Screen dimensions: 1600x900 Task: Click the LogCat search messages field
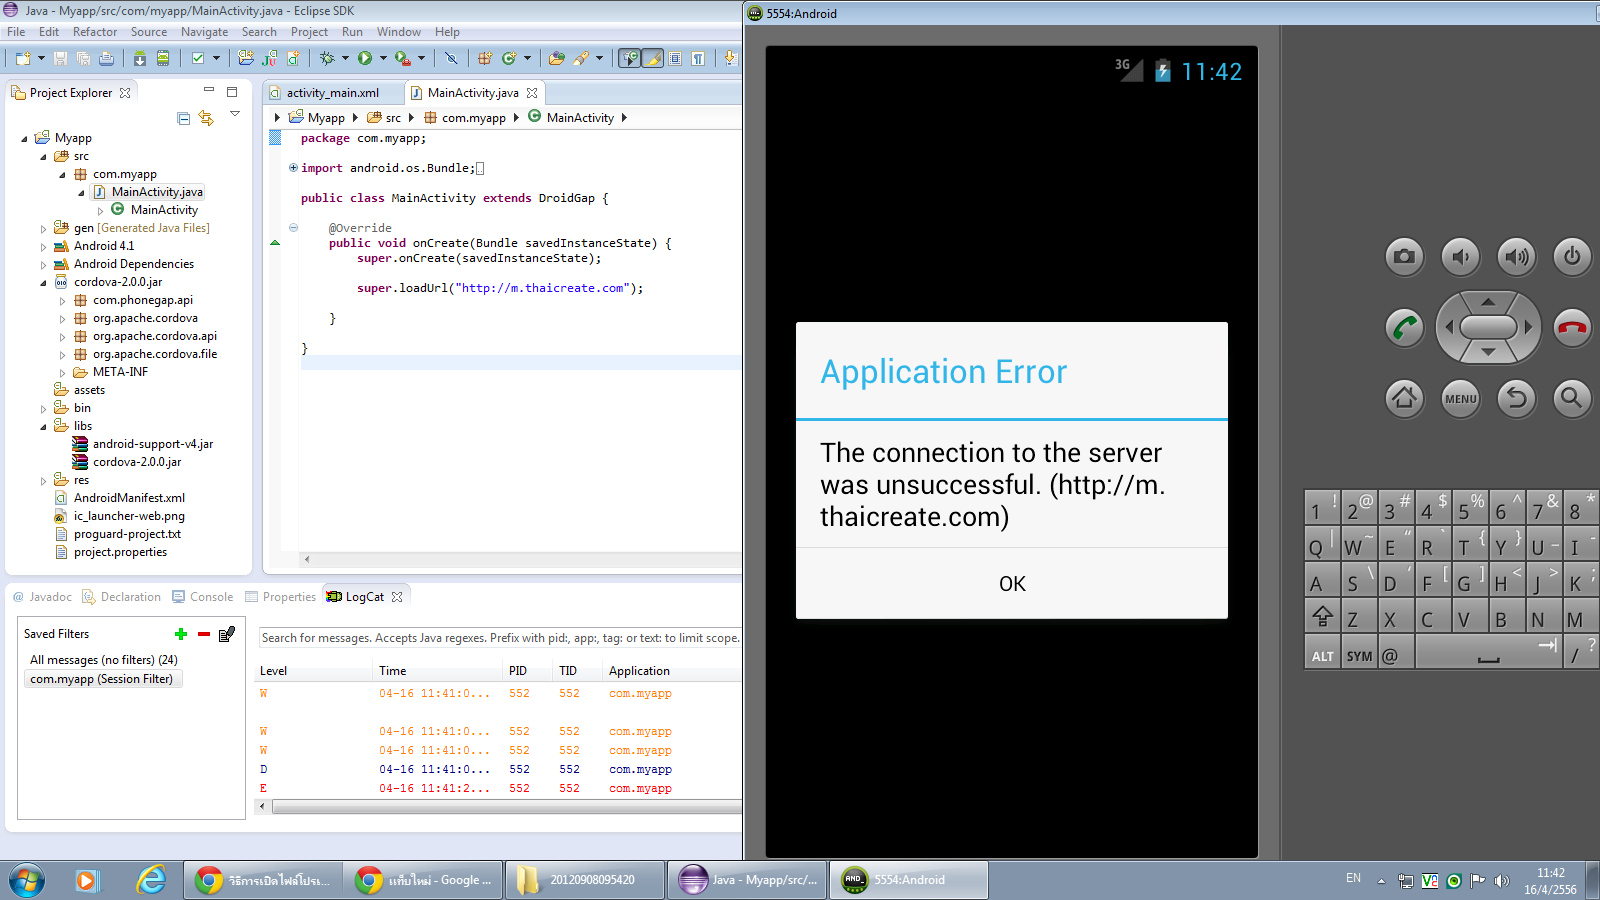pyautogui.click(x=499, y=638)
